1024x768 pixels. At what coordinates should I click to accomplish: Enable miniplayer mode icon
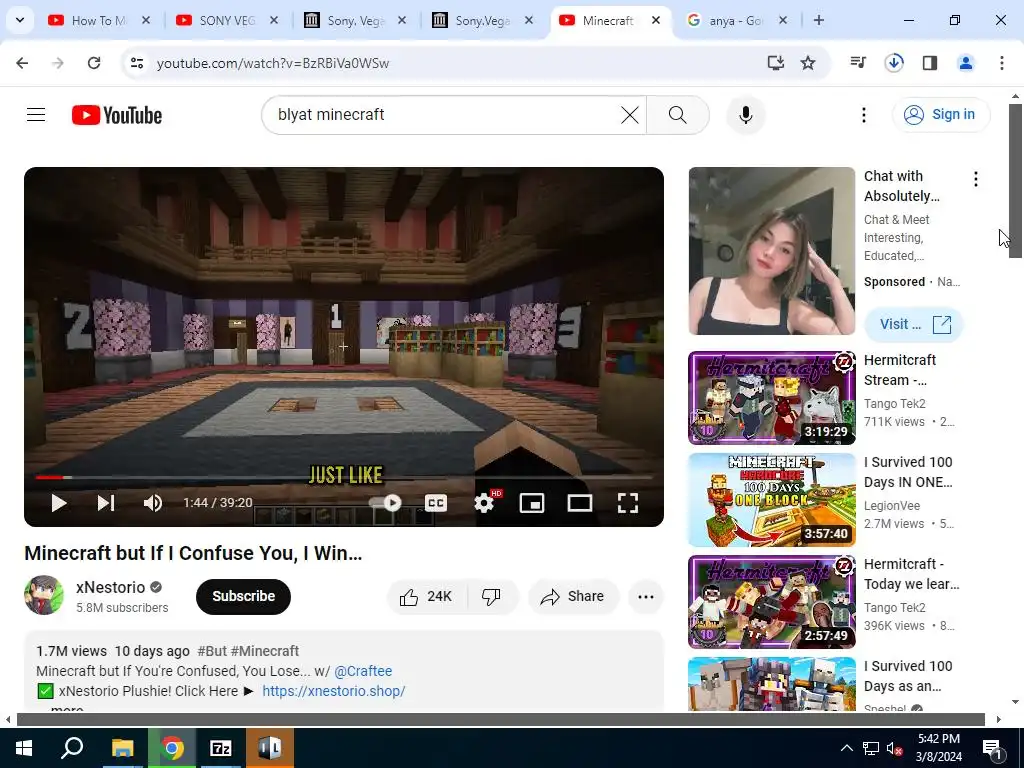(x=532, y=503)
